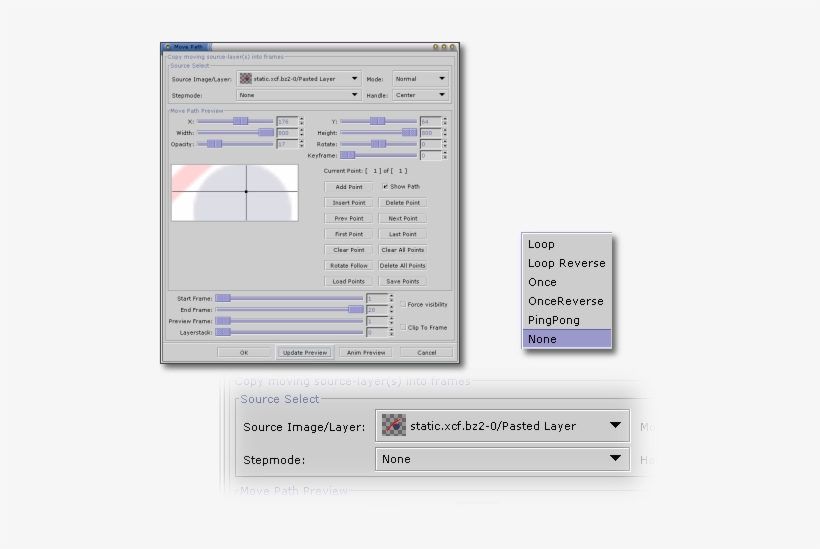Open the Mode dropdown showing Normal

tap(420, 78)
